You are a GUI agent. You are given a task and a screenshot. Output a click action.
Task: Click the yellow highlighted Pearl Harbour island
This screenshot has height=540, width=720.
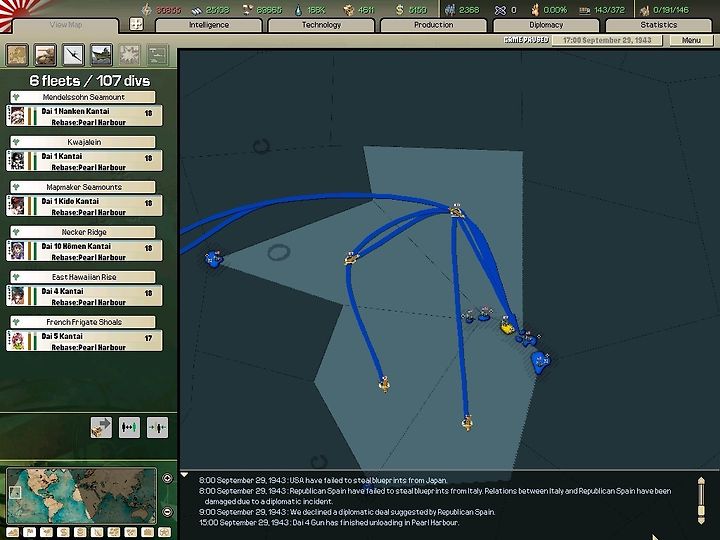[x=507, y=326]
